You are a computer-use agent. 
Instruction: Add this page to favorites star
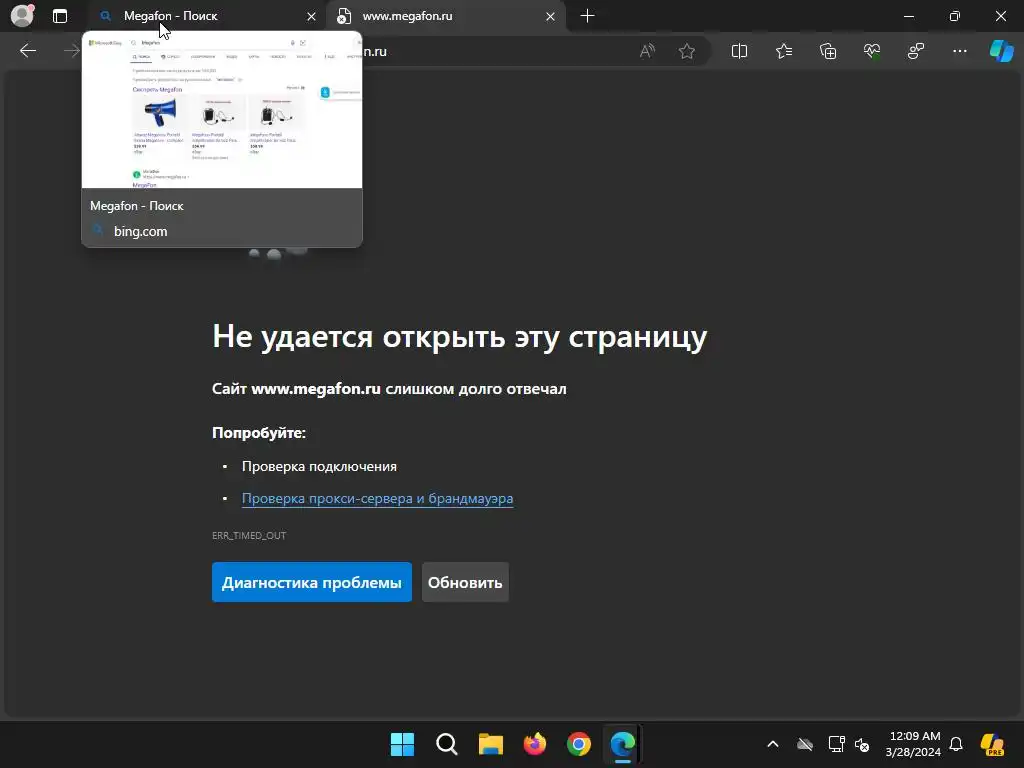click(686, 51)
